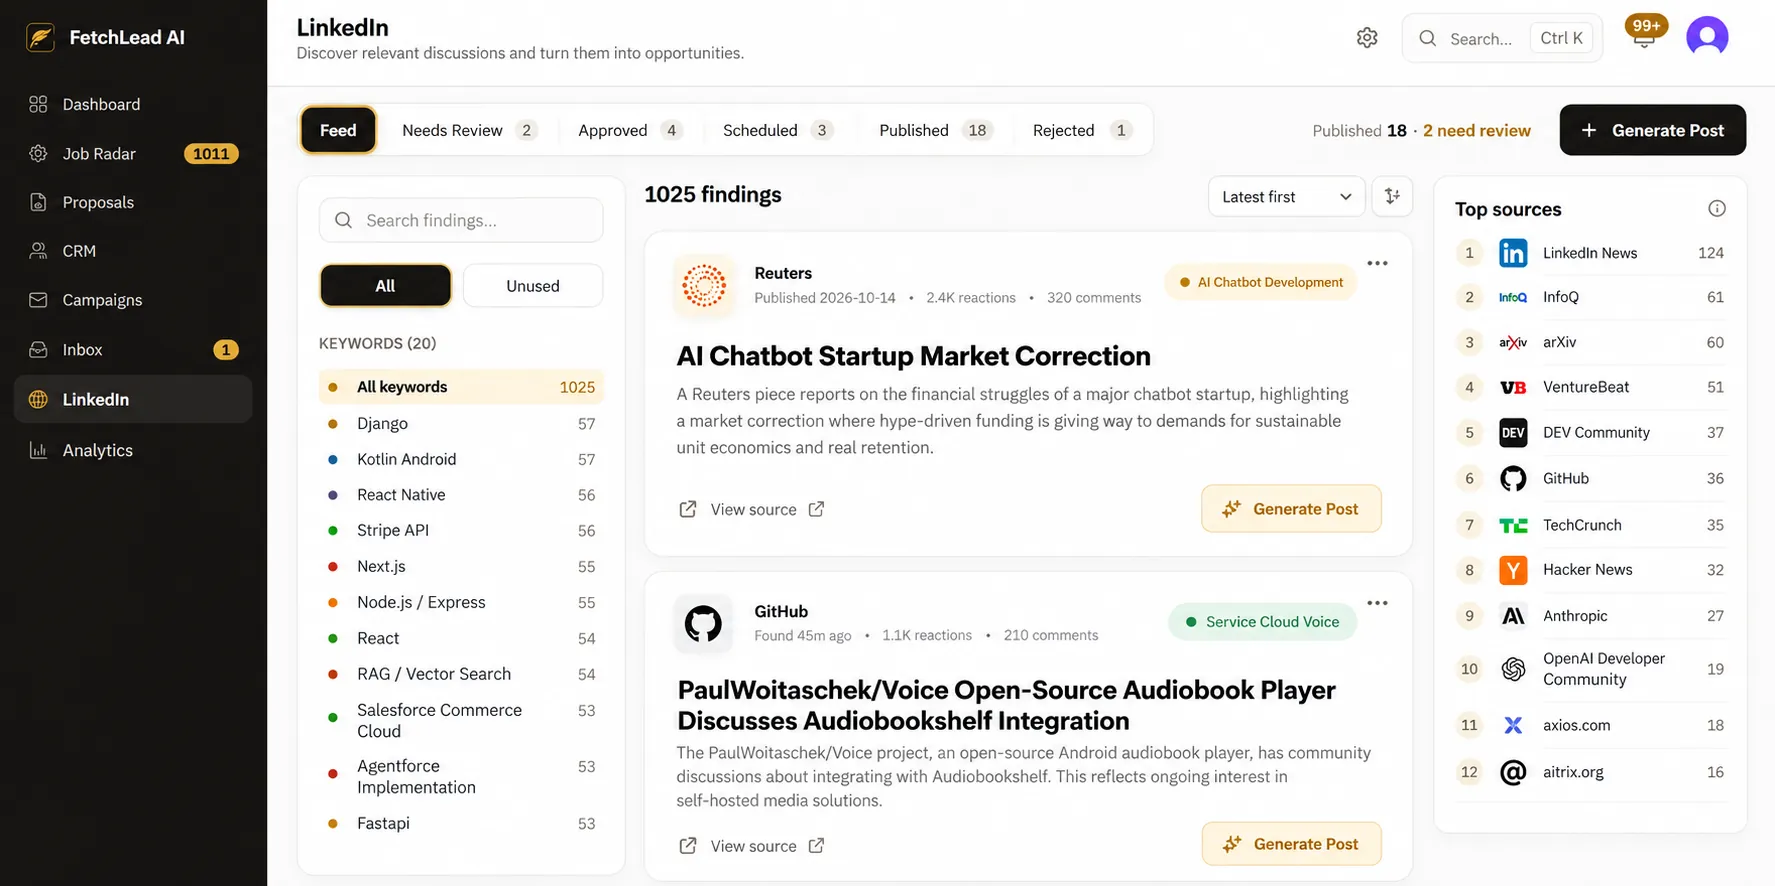The image size is (1775, 886).
Task: Click the FetchLead AI logo icon
Action: (x=40, y=38)
